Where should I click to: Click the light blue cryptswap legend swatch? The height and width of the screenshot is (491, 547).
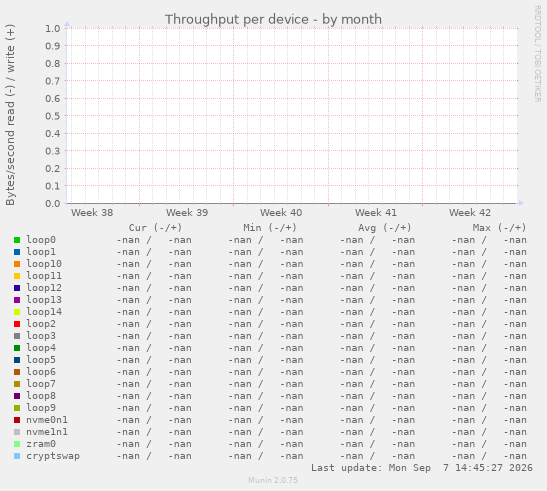click(17, 456)
